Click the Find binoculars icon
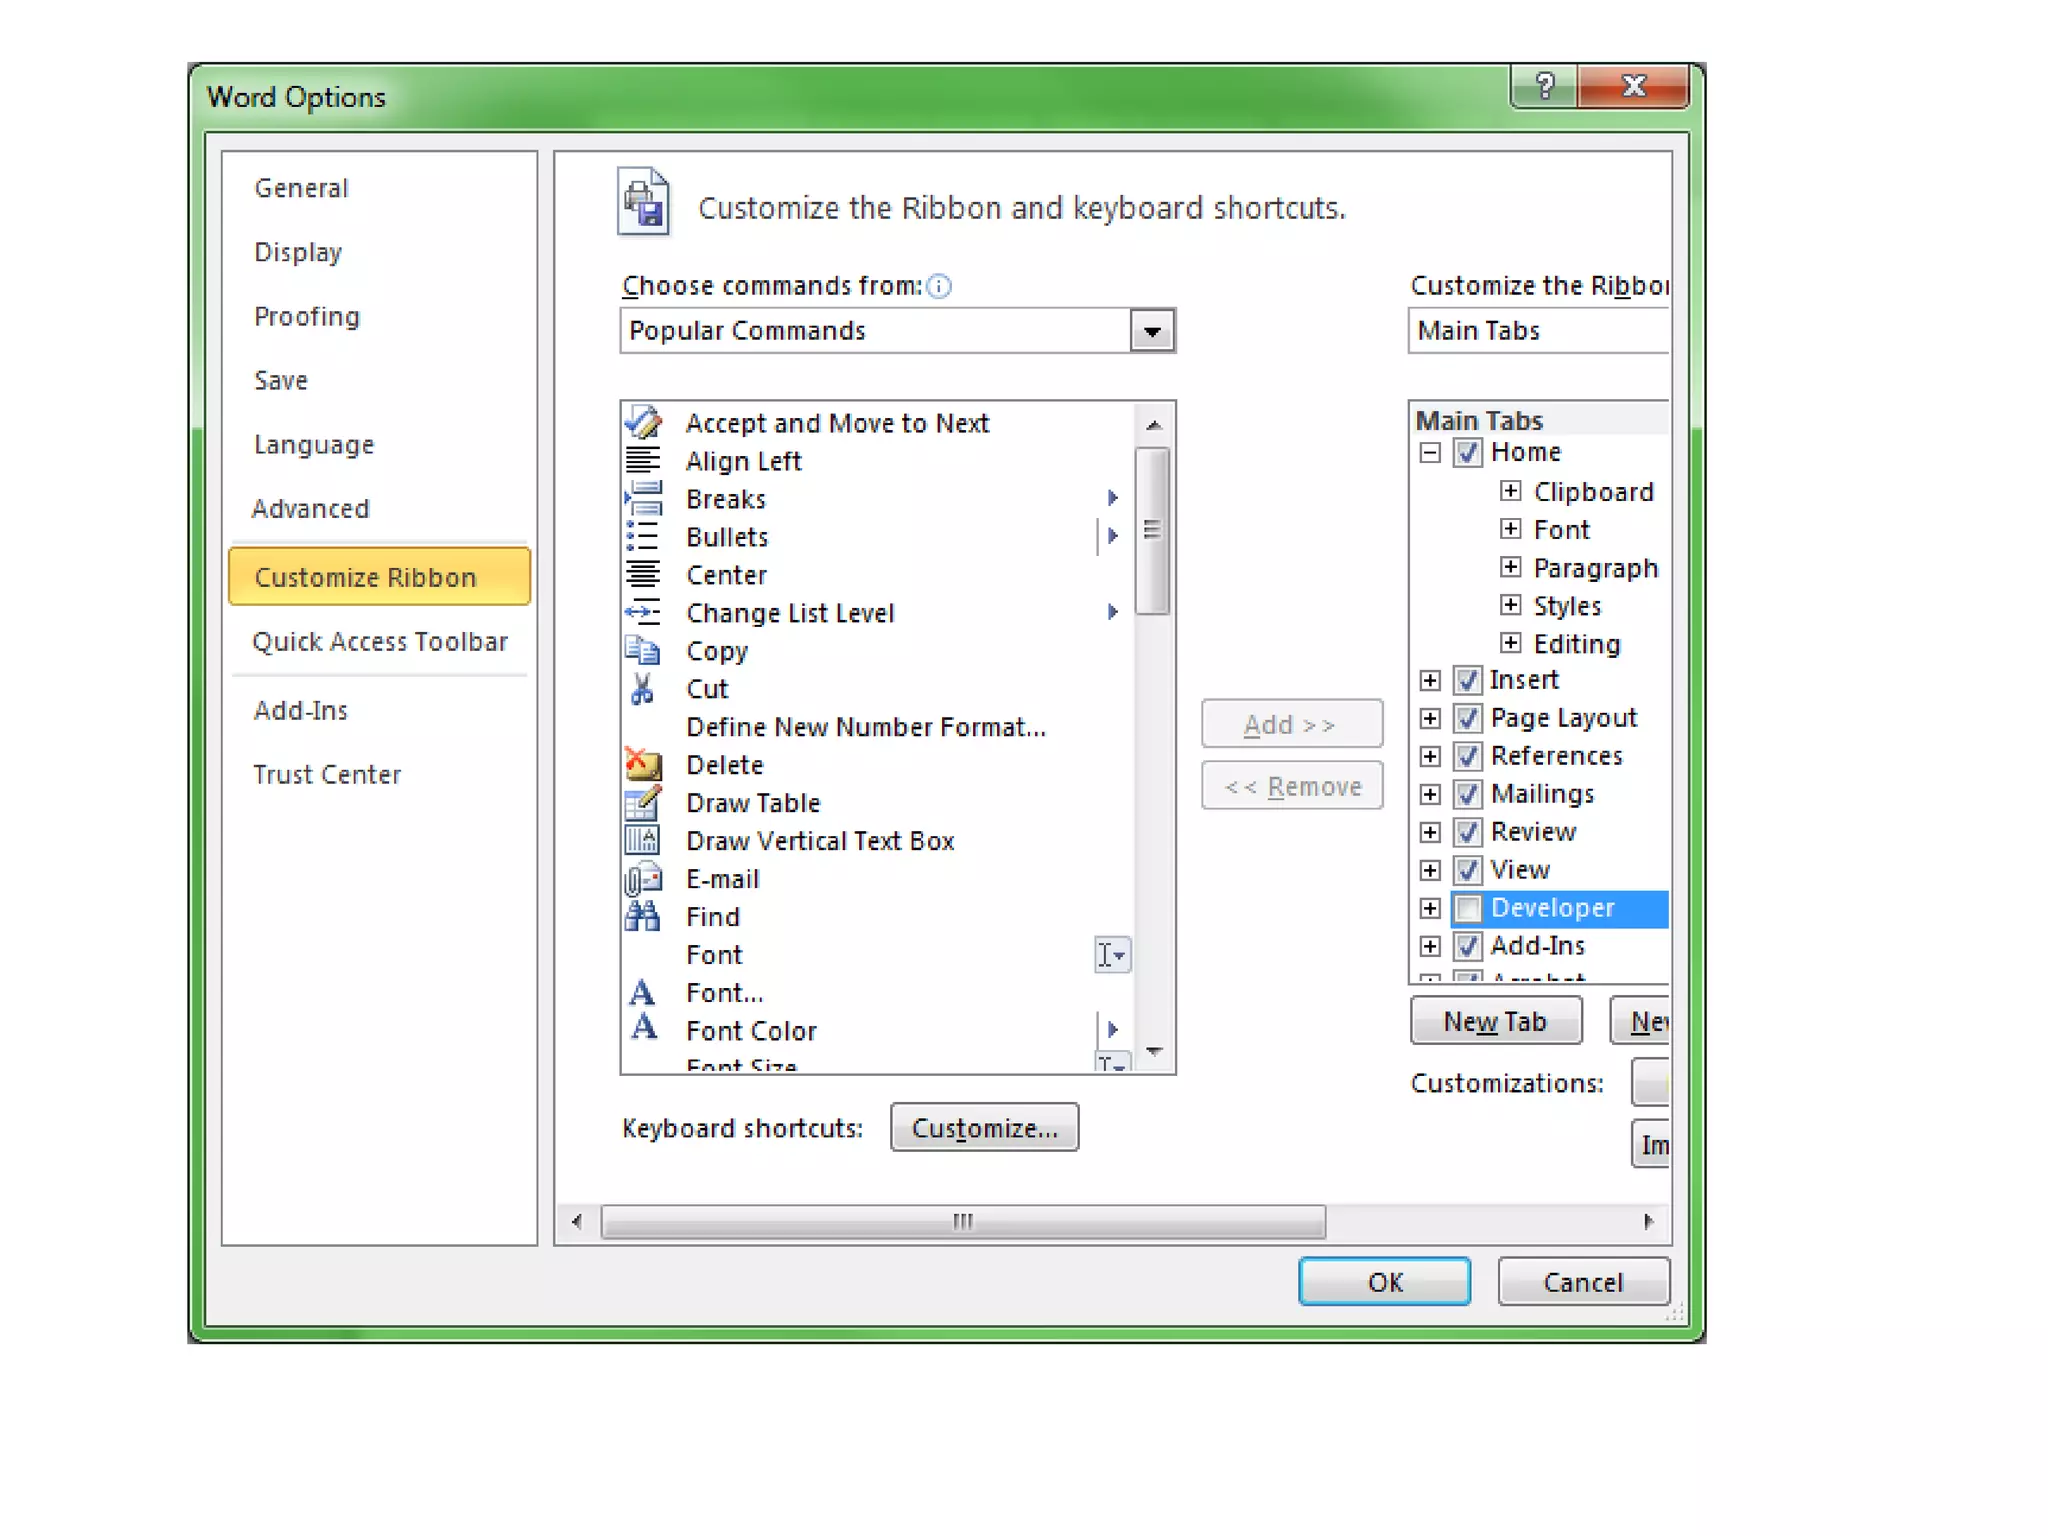The width and height of the screenshot is (2048, 1536). (642, 916)
